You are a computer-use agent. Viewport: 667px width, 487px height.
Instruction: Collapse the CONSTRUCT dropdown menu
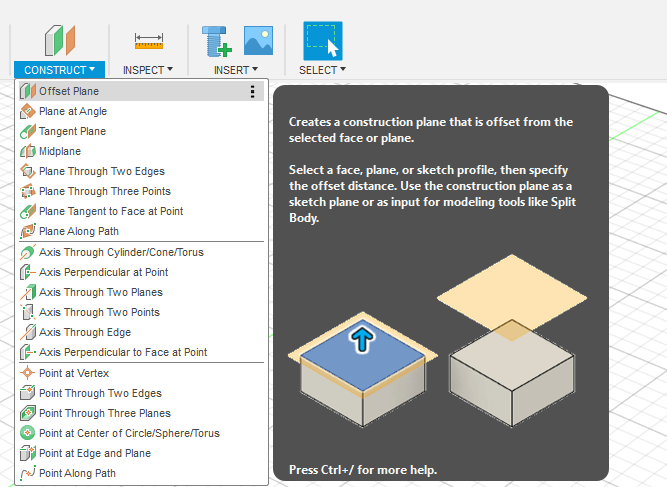[x=59, y=70]
